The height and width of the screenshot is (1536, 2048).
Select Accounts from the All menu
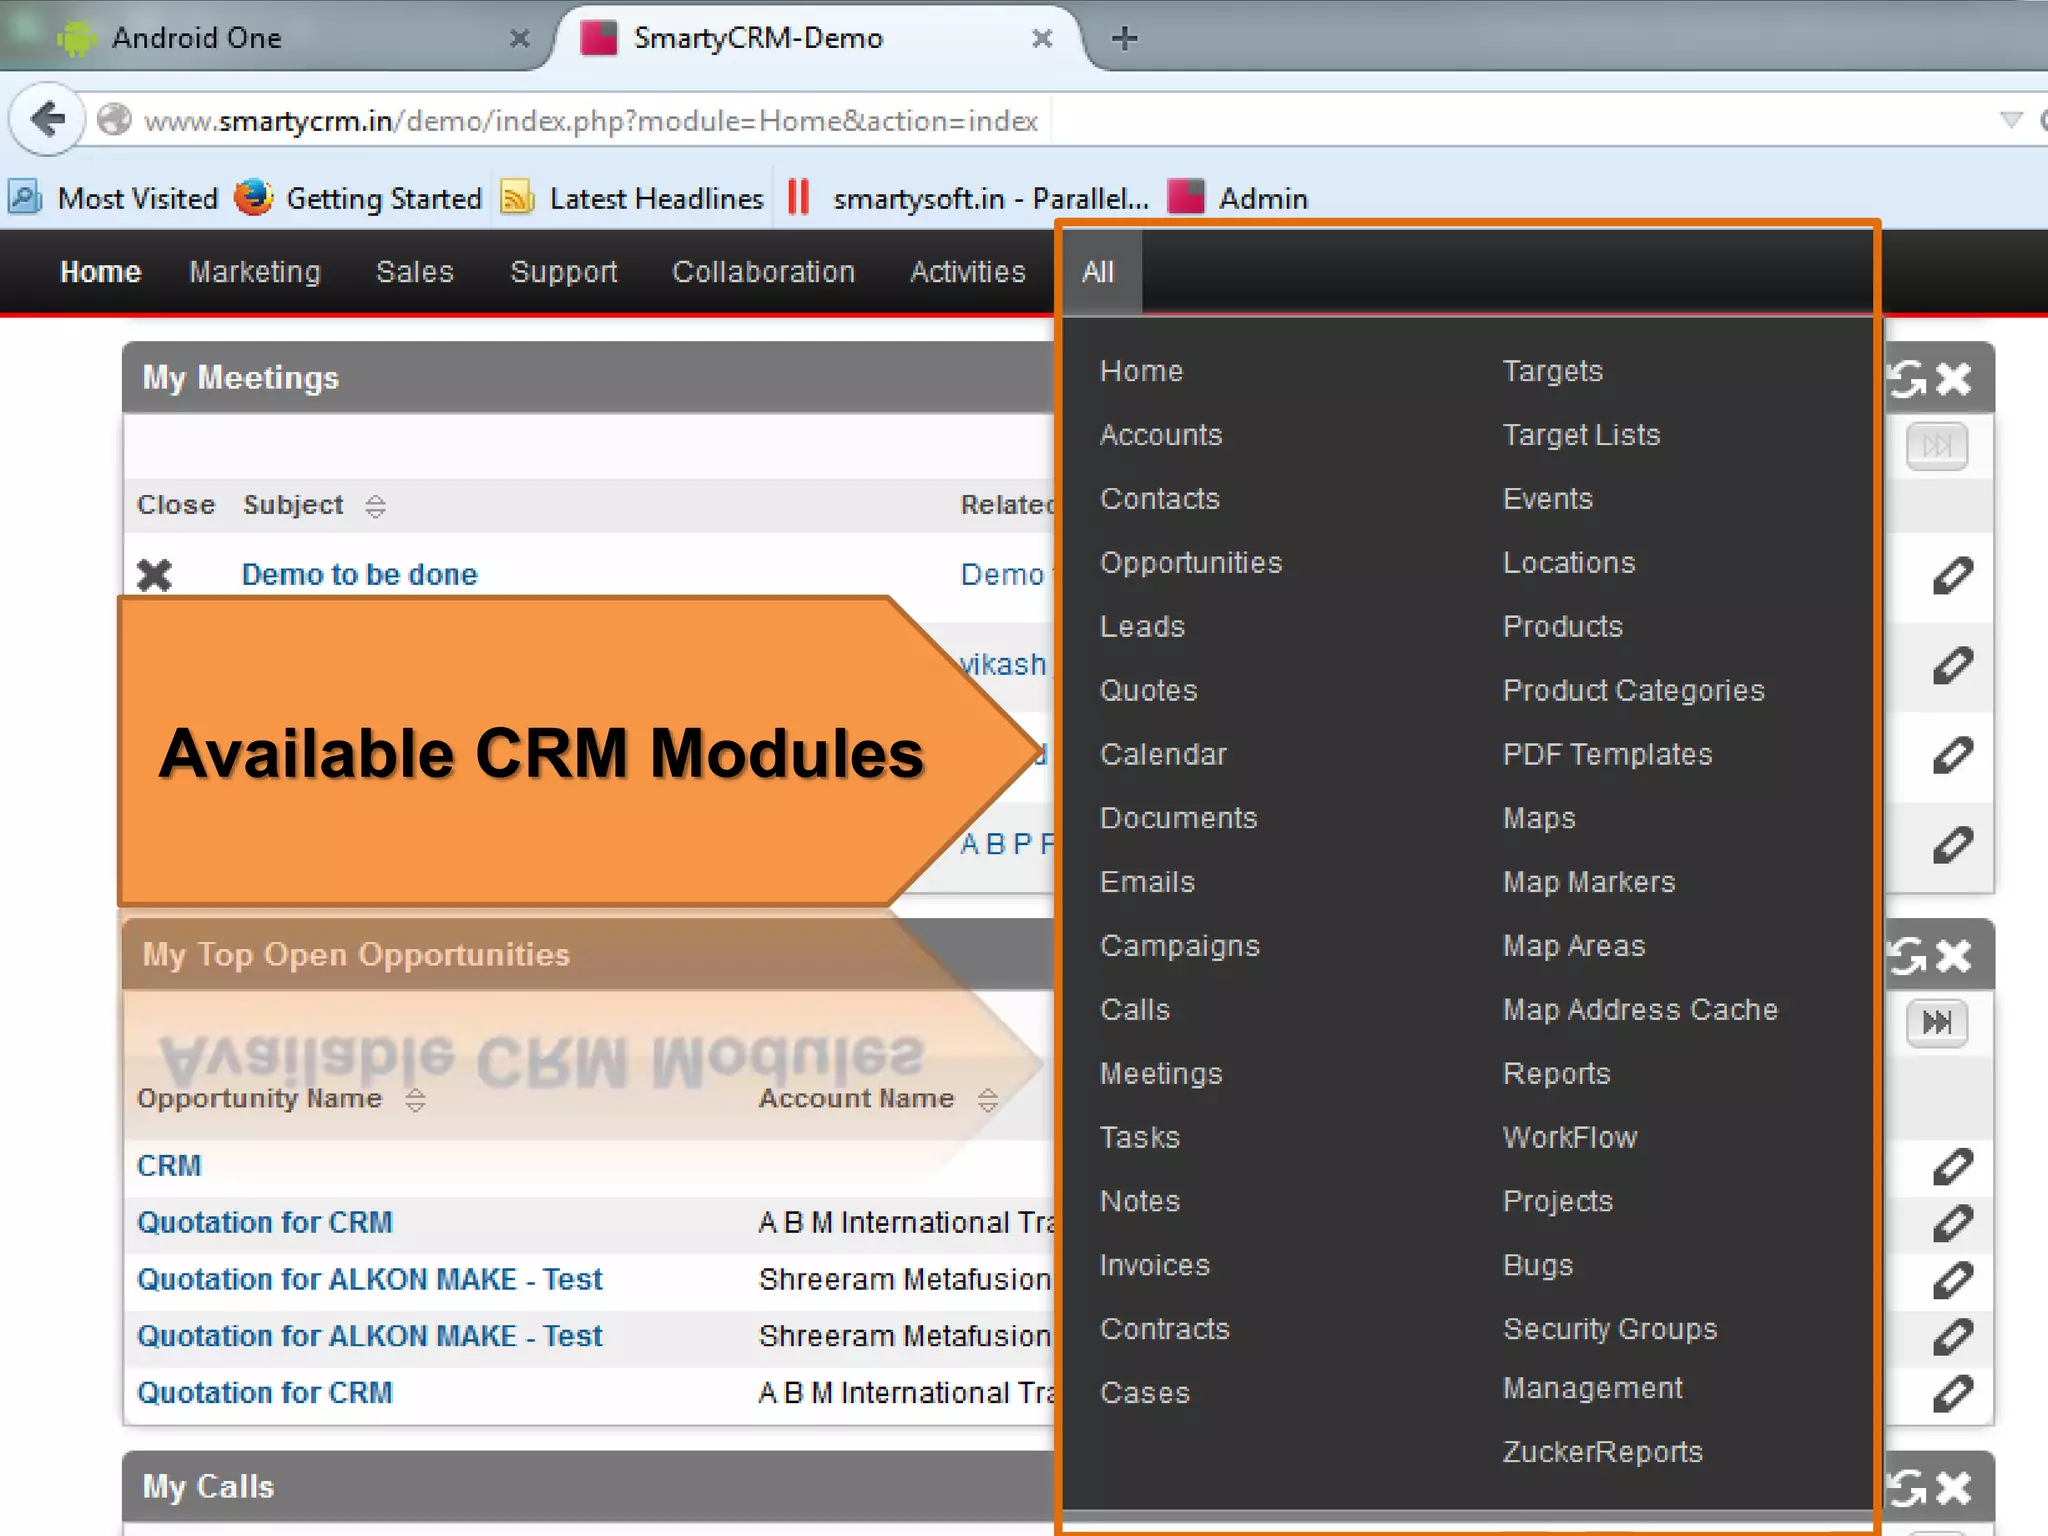point(1161,435)
